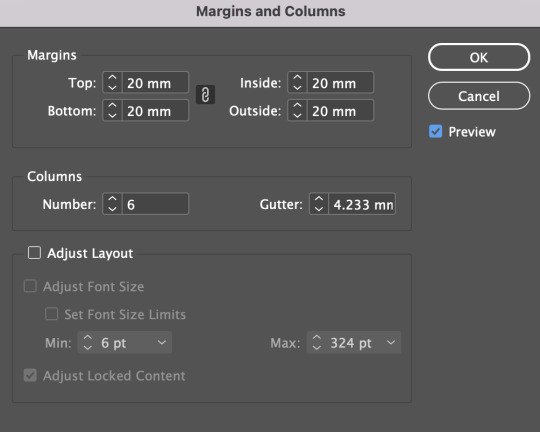
Task: Click the chain link icon between margin fields
Action: click(x=205, y=95)
